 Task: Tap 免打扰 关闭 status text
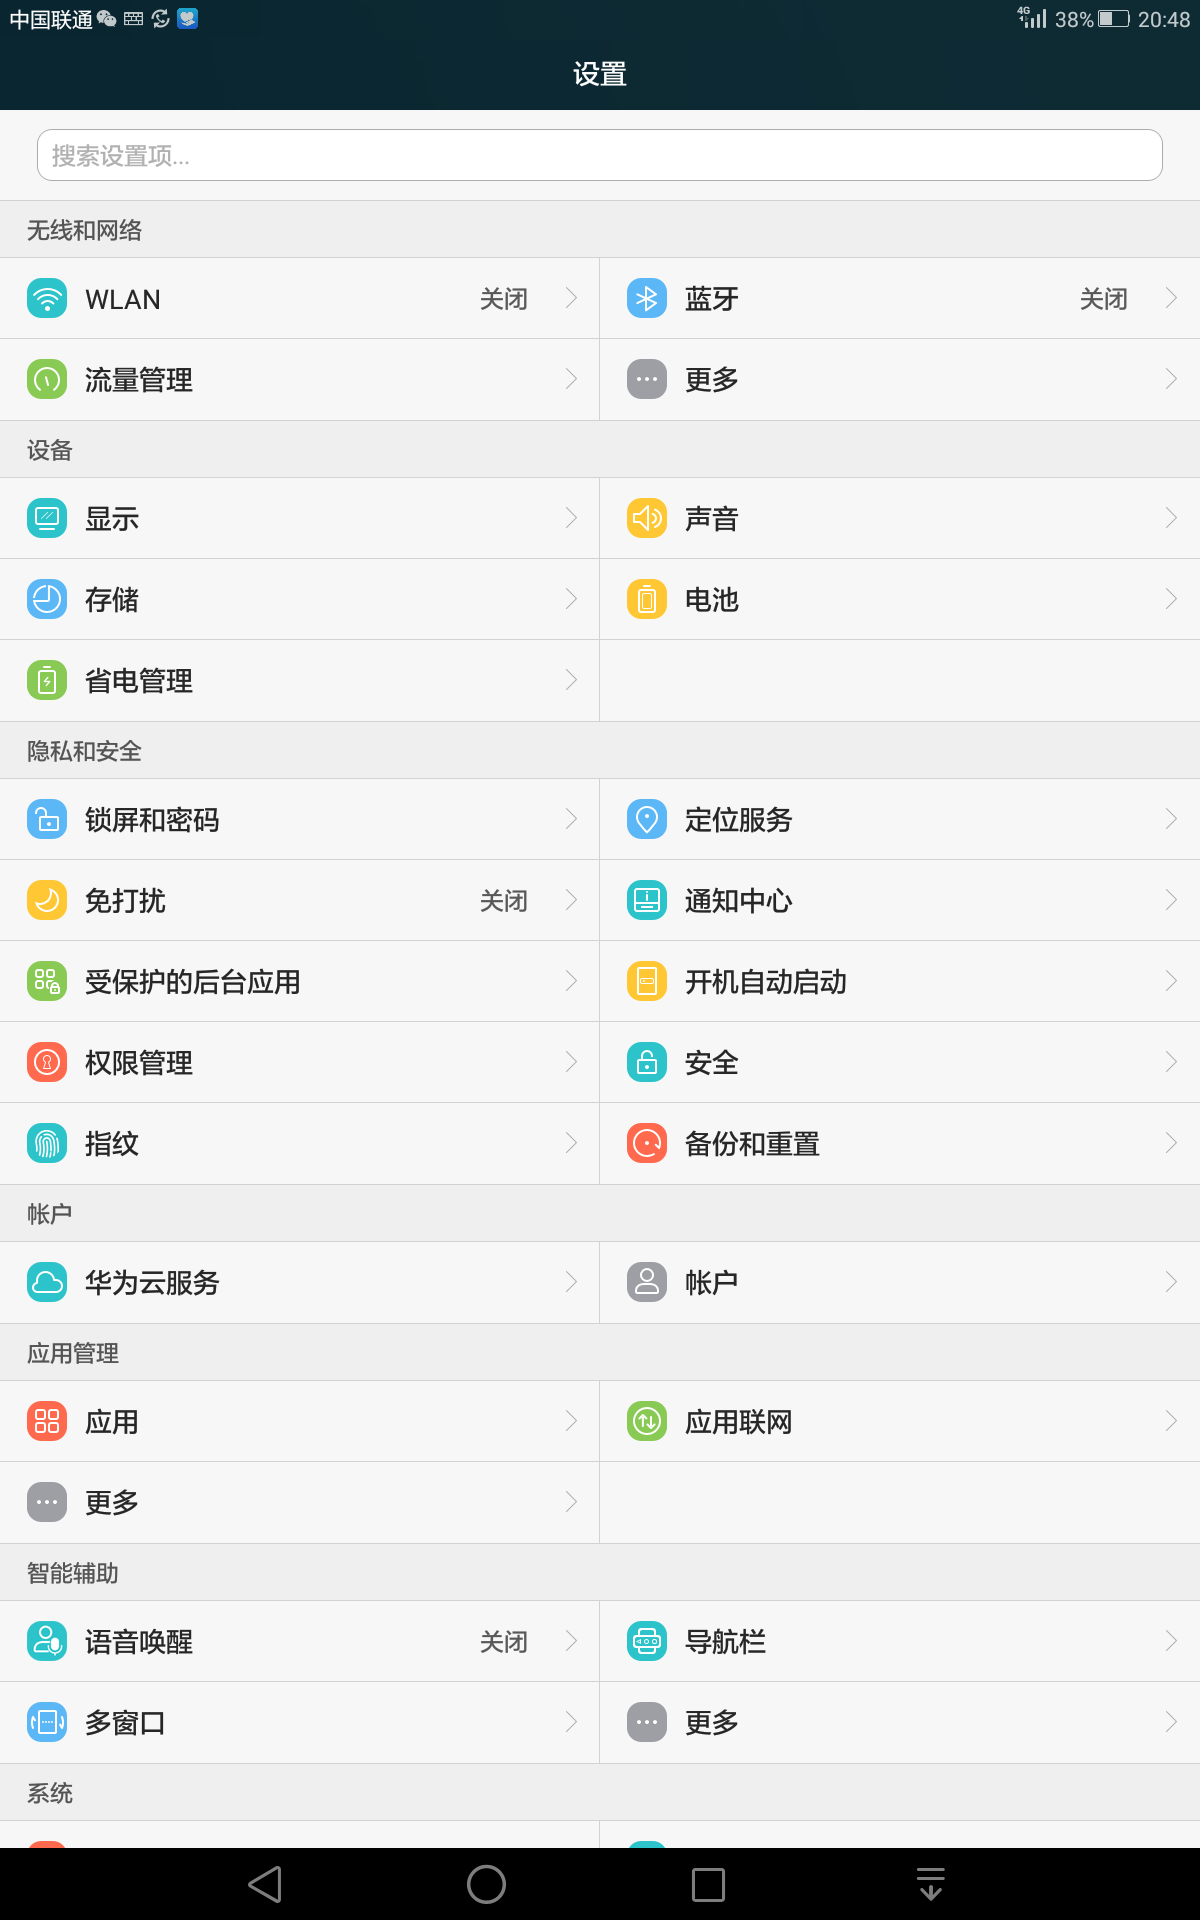click(x=504, y=901)
